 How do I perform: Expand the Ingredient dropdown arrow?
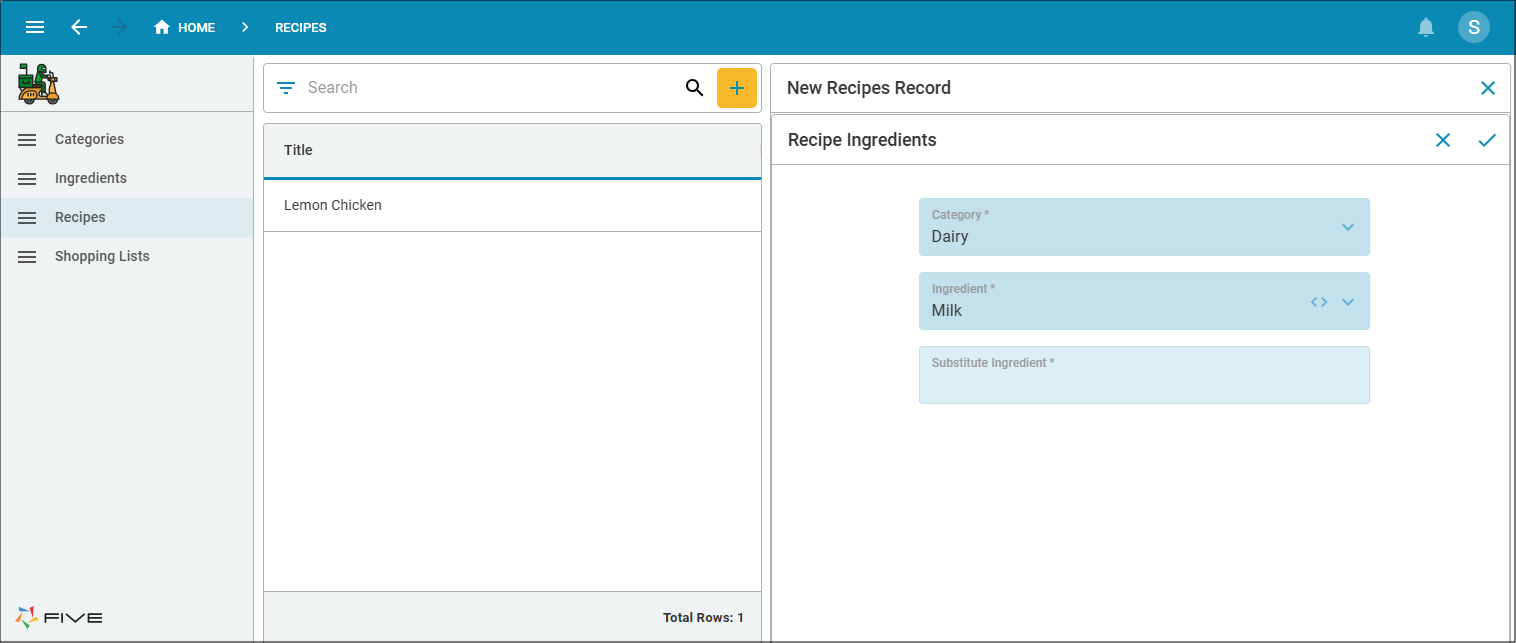(x=1348, y=301)
